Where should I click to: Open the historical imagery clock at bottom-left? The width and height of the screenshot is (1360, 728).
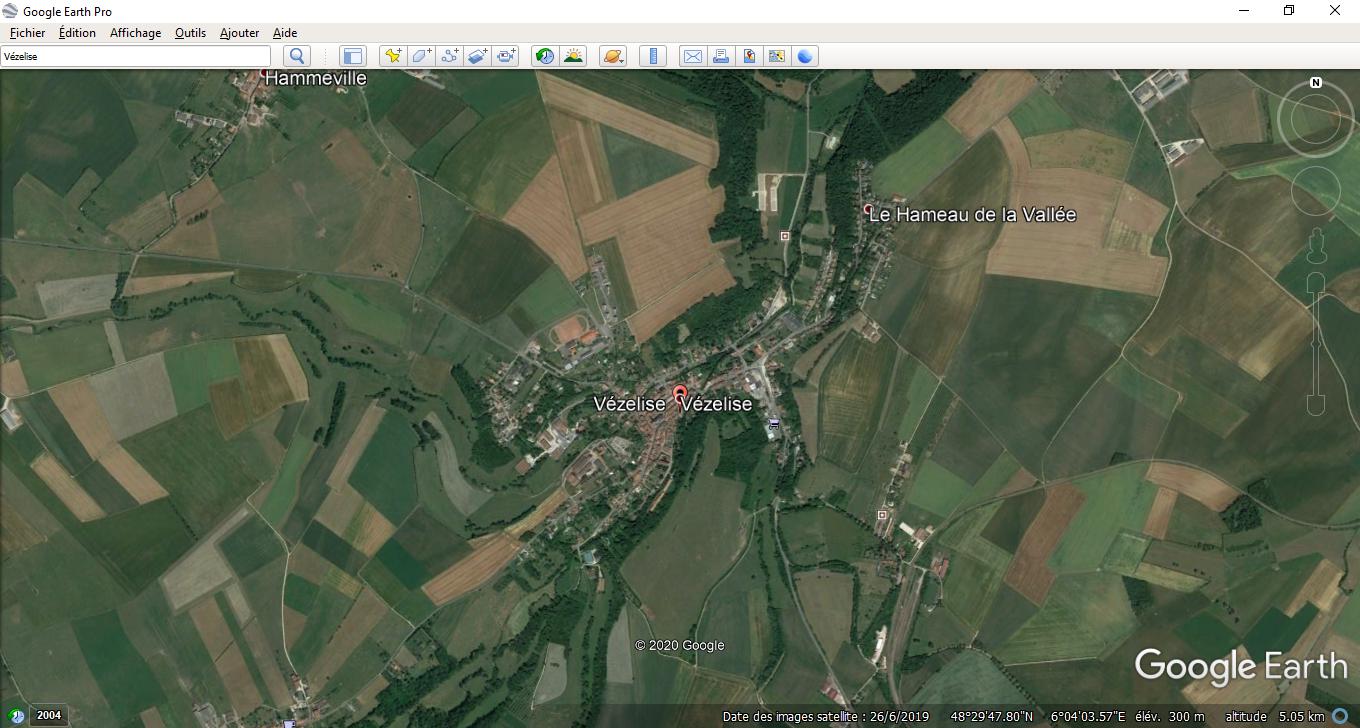(16, 716)
